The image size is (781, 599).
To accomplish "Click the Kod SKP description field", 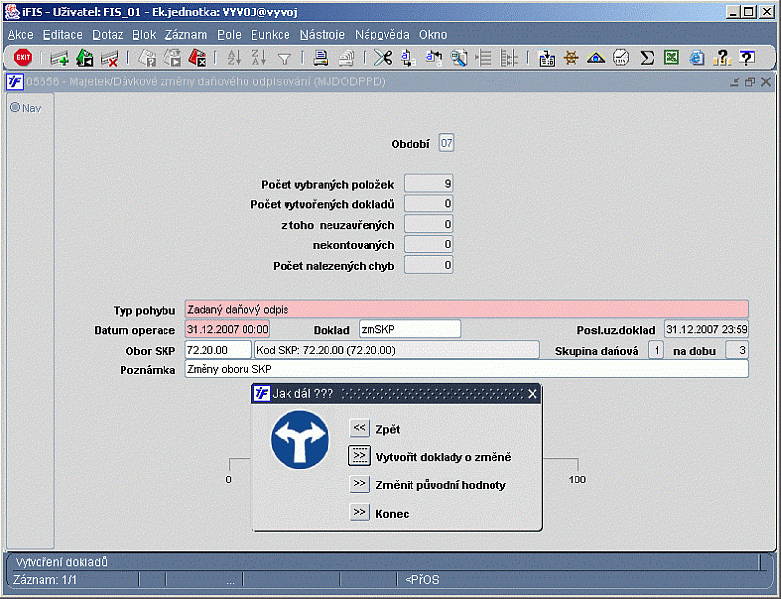I will pos(396,350).
